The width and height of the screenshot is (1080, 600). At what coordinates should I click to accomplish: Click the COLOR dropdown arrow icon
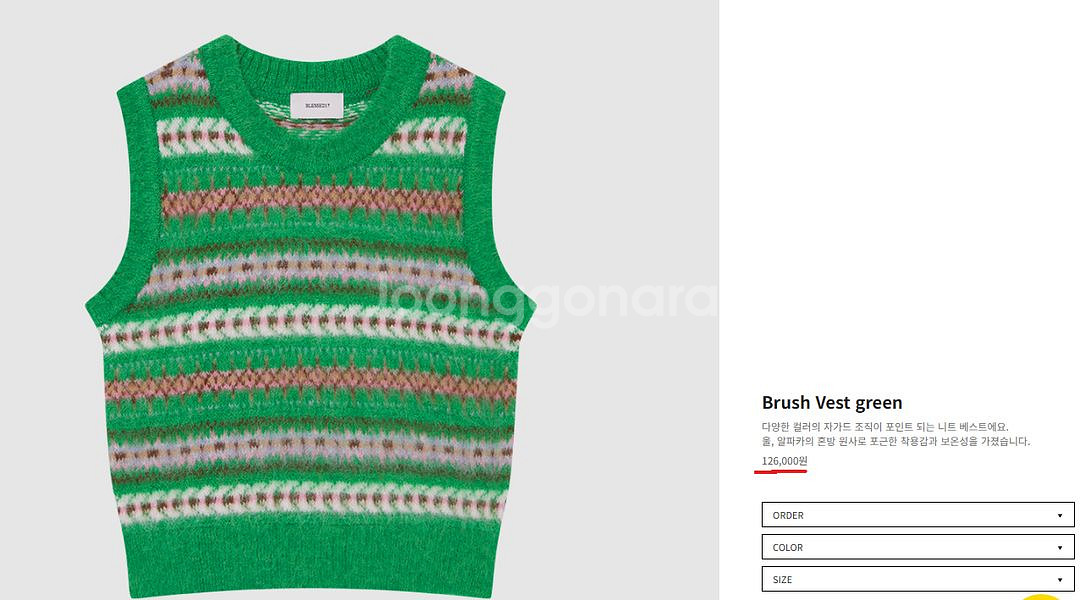click(1059, 548)
